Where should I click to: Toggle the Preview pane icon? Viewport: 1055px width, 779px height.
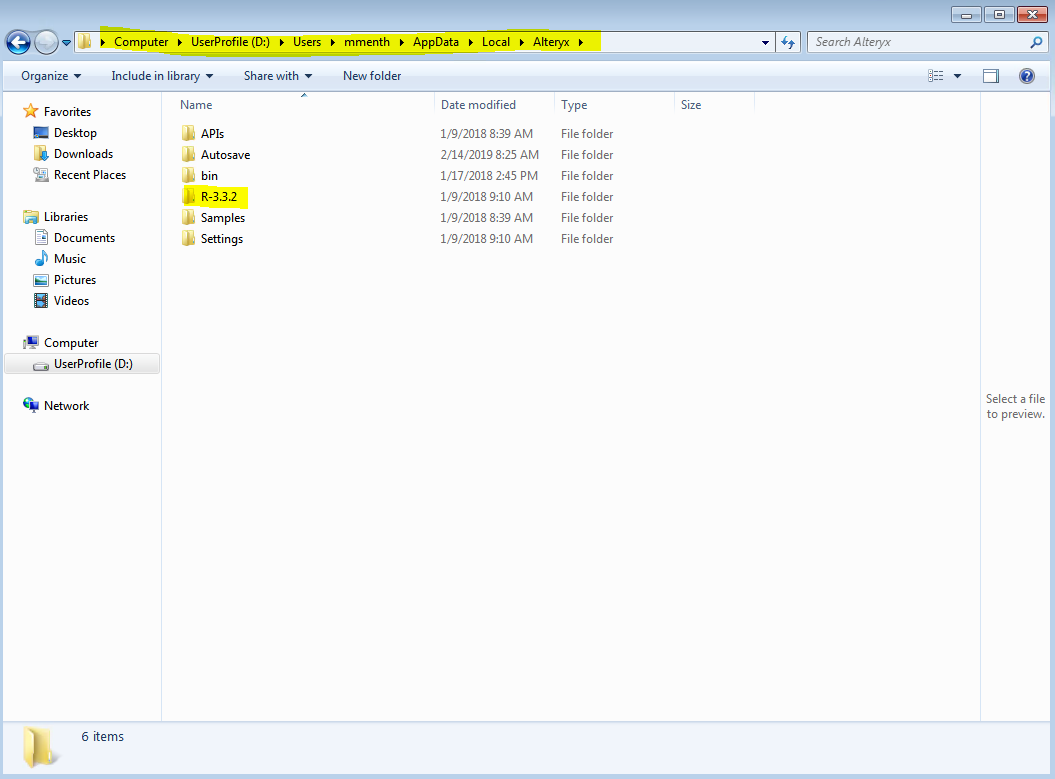point(990,75)
